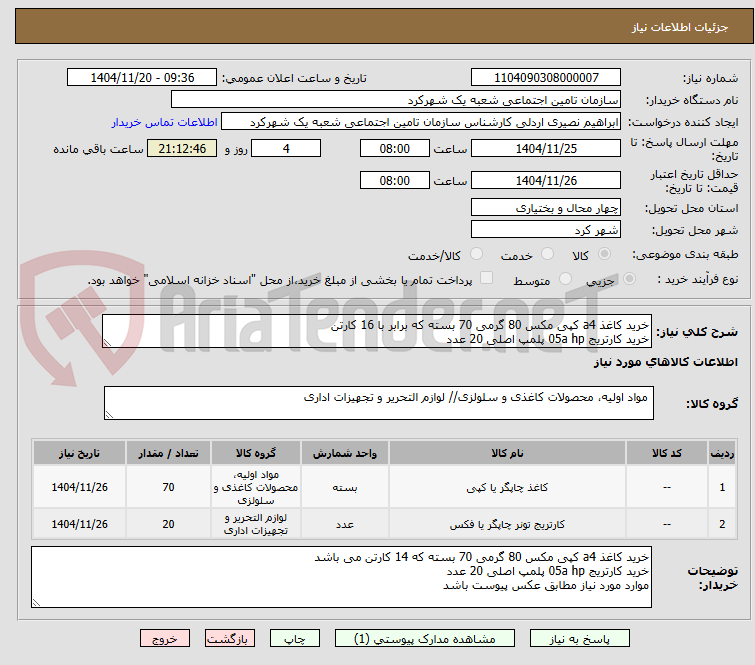This screenshot has width=755, height=665.
Task: Click response deadline date 1404/11/25 field
Action: 546,148
